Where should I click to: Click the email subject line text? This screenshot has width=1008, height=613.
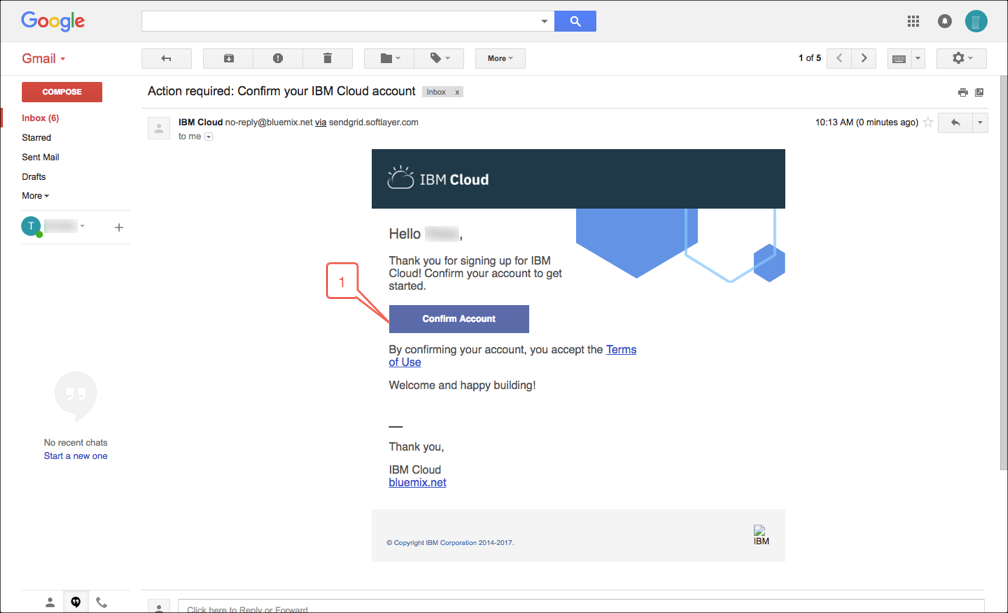[x=282, y=91]
